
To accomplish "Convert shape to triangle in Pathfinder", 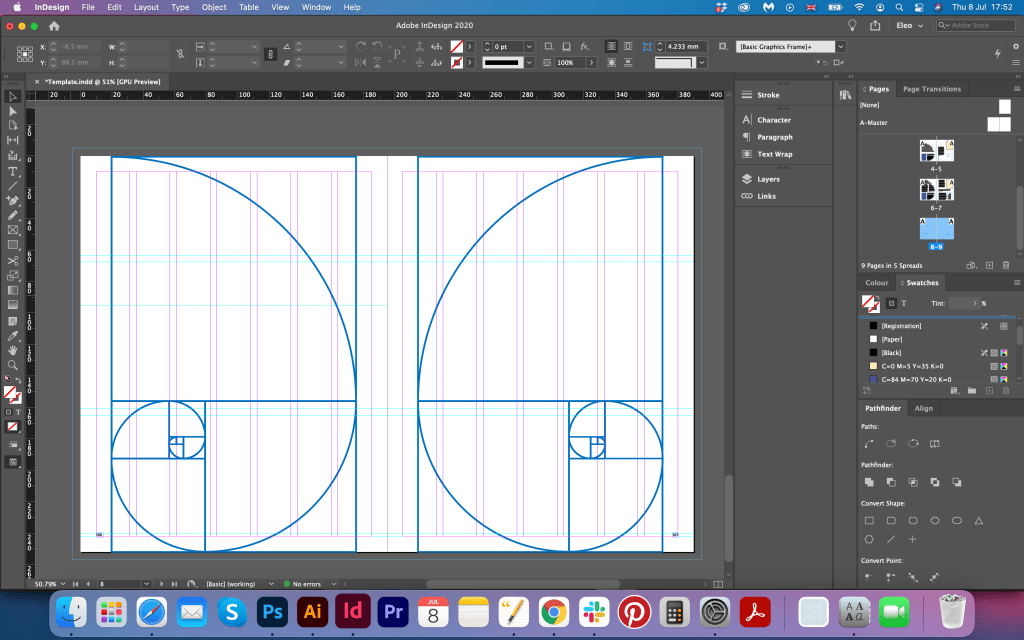I will coord(979,521).
